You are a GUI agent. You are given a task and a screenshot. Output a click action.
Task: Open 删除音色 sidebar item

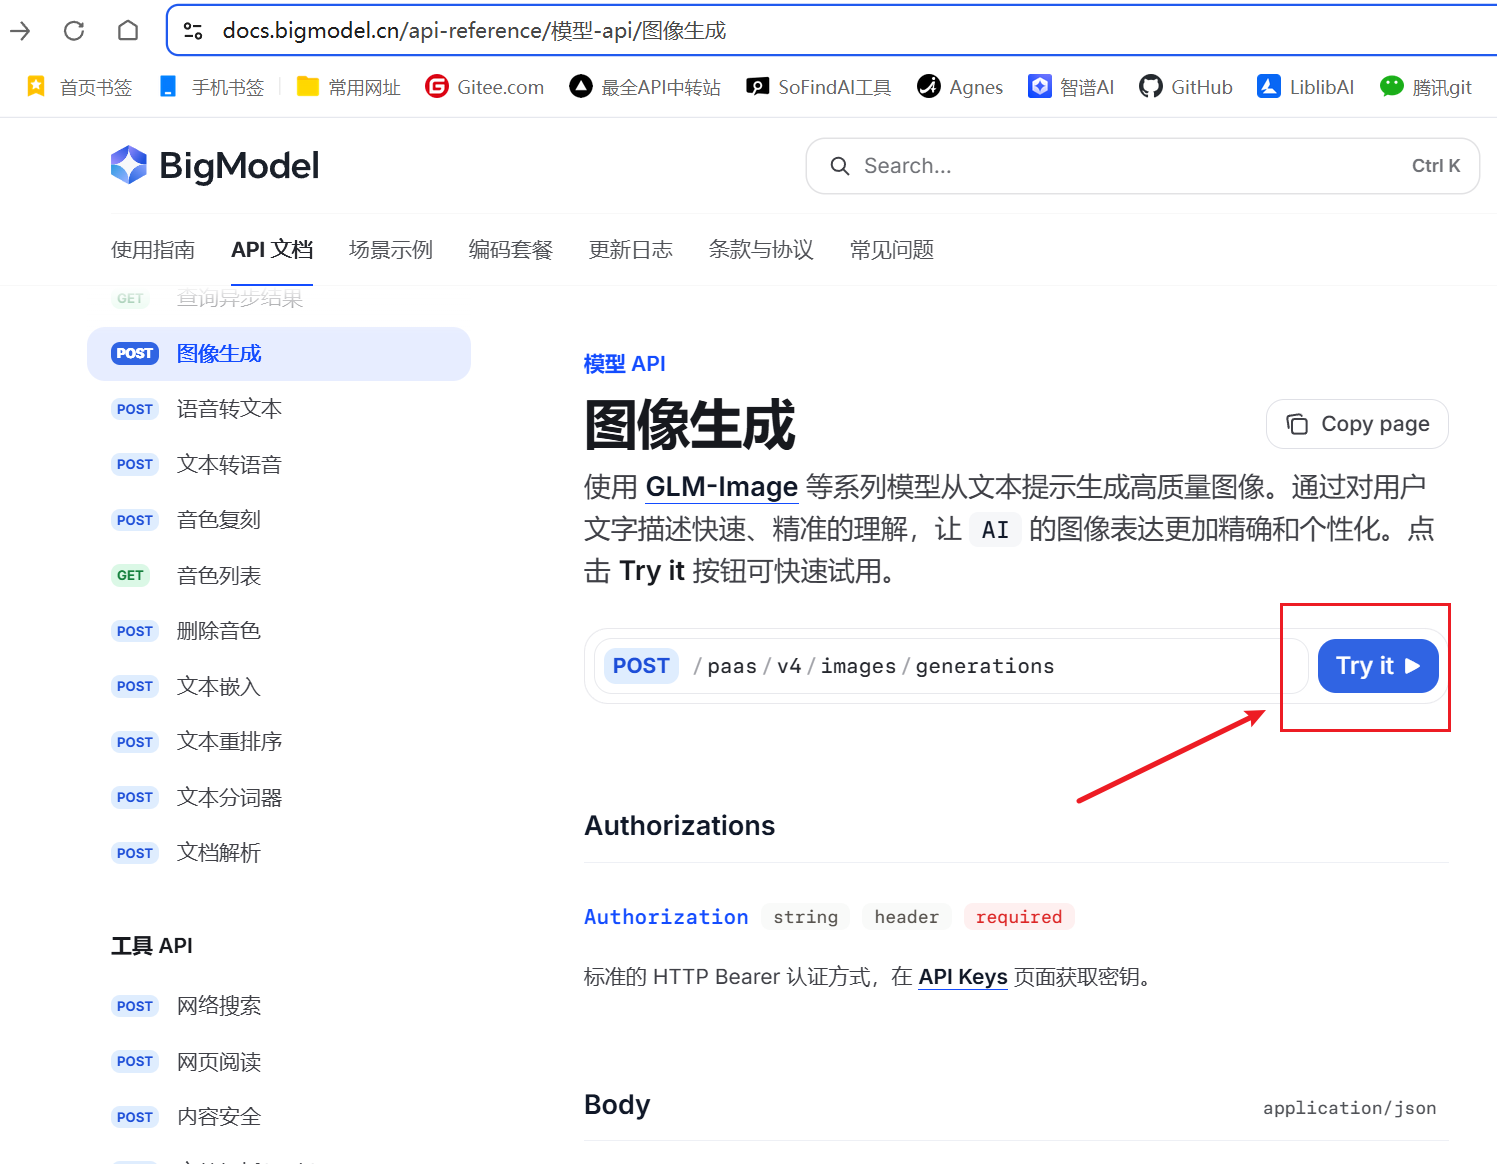pyautogui.click(x=279, y=631)
